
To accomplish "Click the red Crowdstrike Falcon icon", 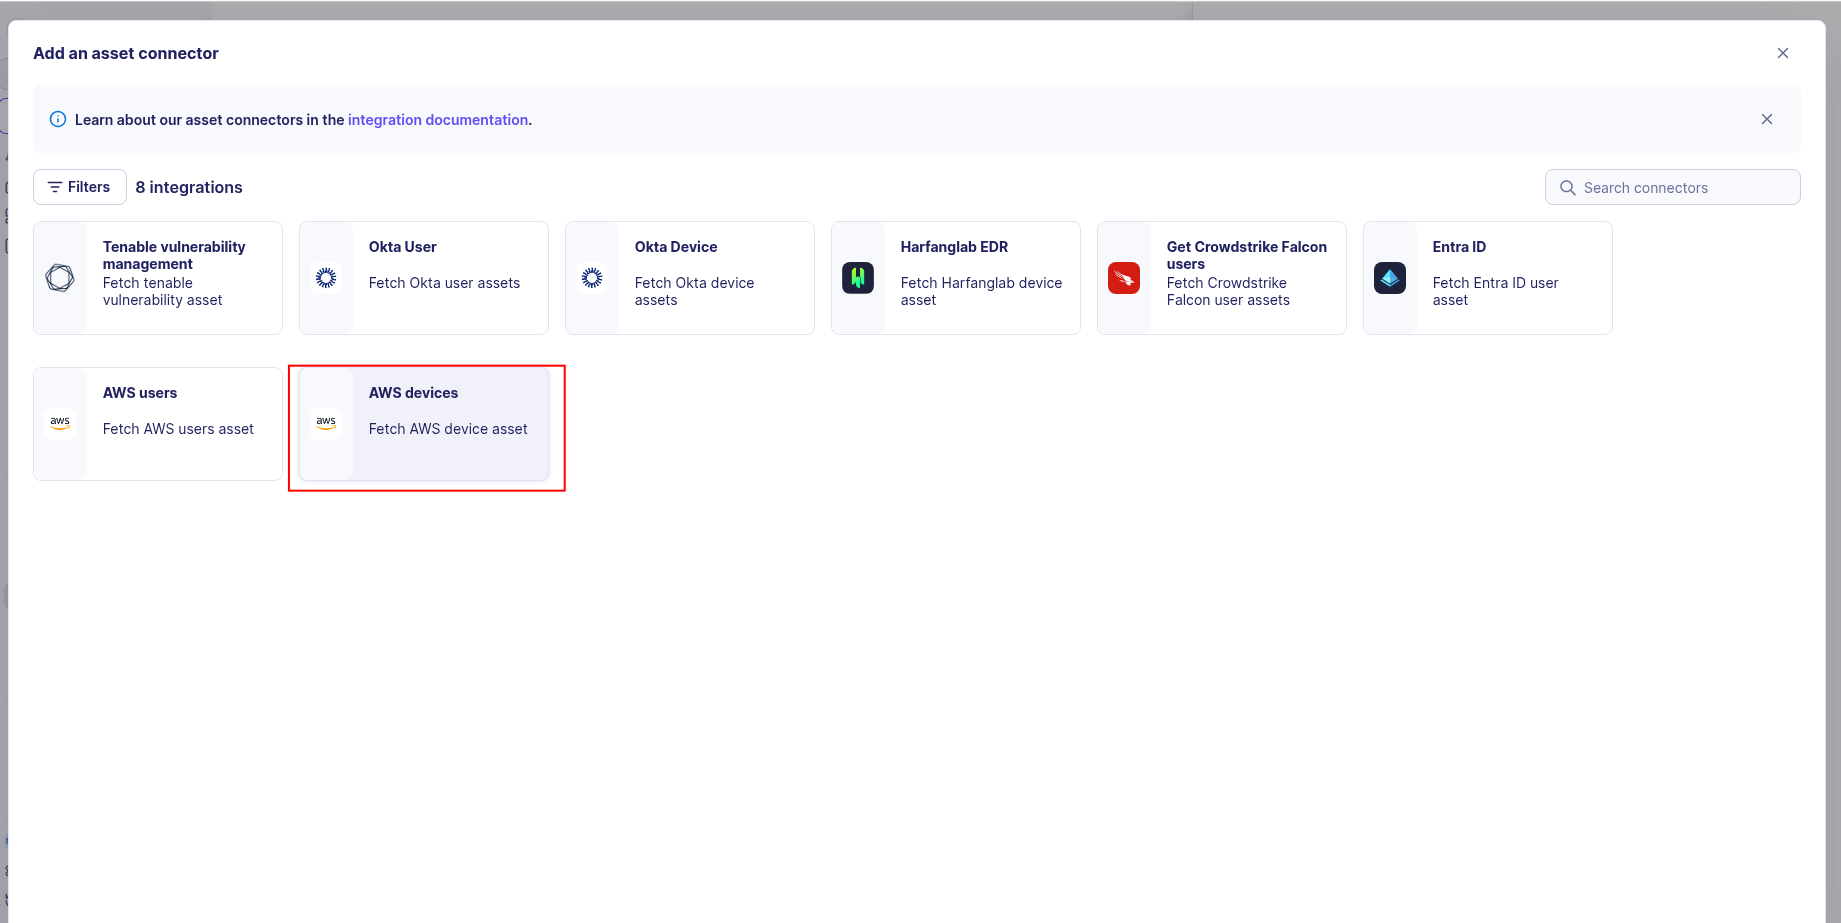I will point(1124,278).
